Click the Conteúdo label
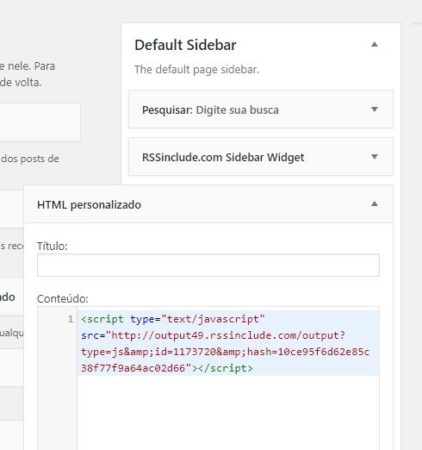This screenshot has height=450, width=422. pos(63,299)
